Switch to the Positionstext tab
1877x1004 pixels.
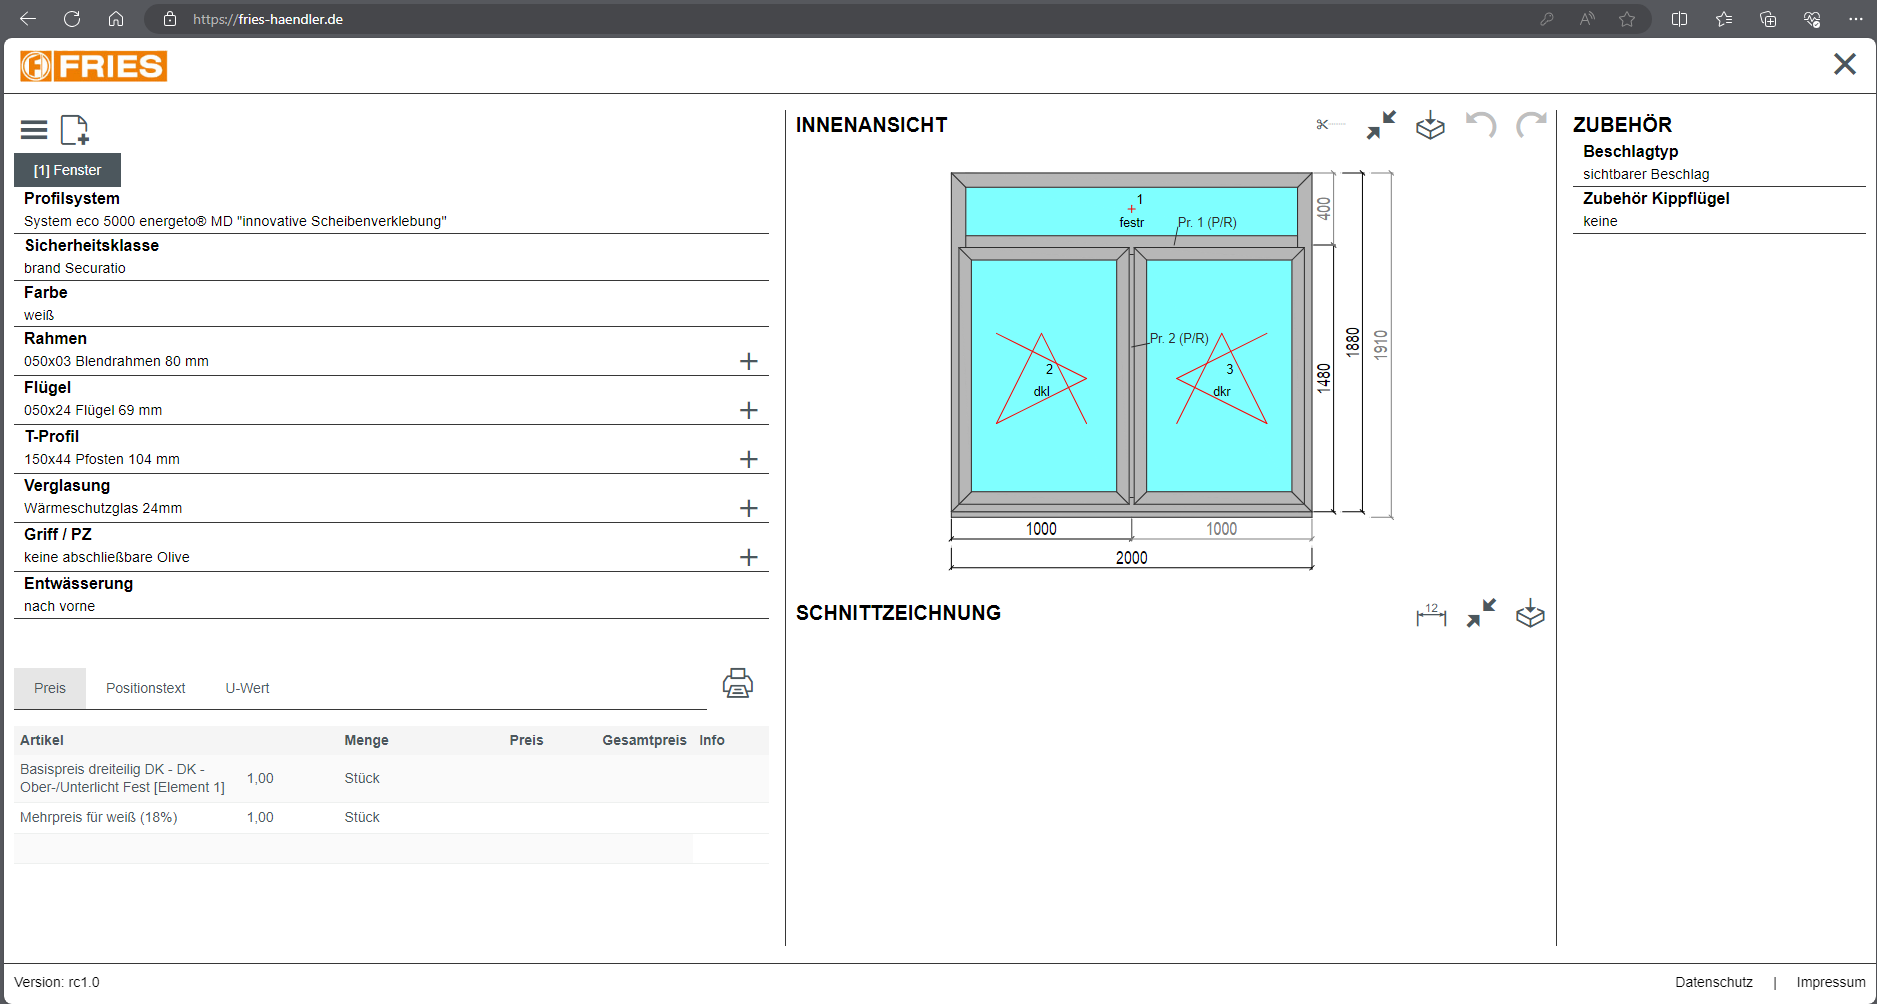146,688
